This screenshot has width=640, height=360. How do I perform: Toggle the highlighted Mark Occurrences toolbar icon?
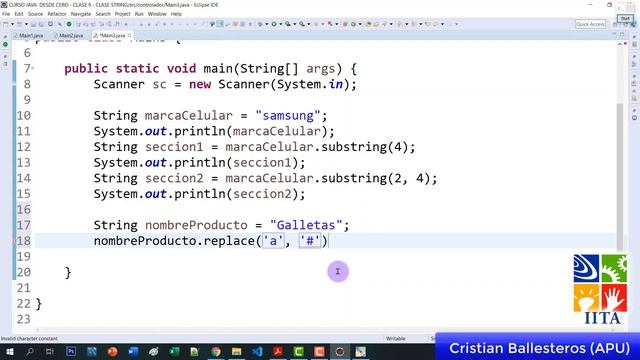pos(220,24)
